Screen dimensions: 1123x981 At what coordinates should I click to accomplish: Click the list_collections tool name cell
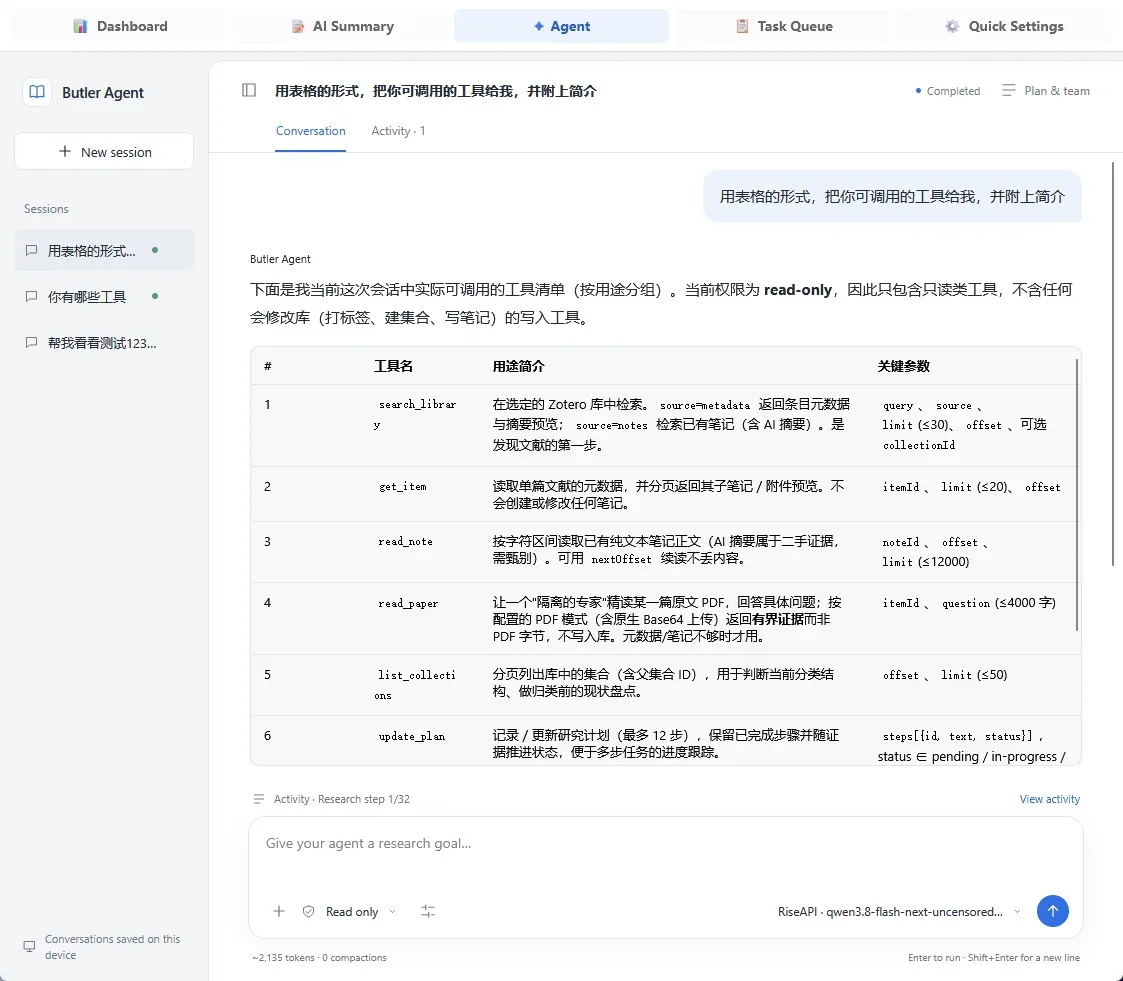[415, 685]
